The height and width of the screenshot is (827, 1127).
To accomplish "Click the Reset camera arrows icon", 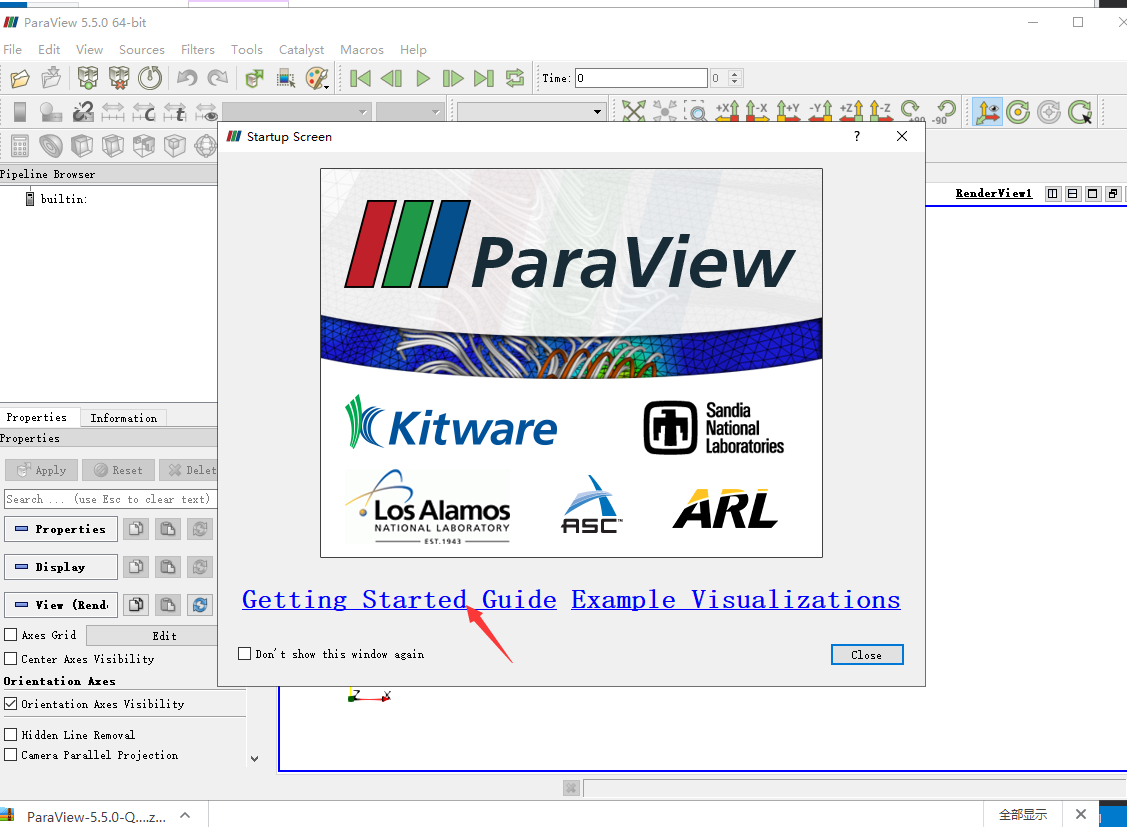I will 633,111.
